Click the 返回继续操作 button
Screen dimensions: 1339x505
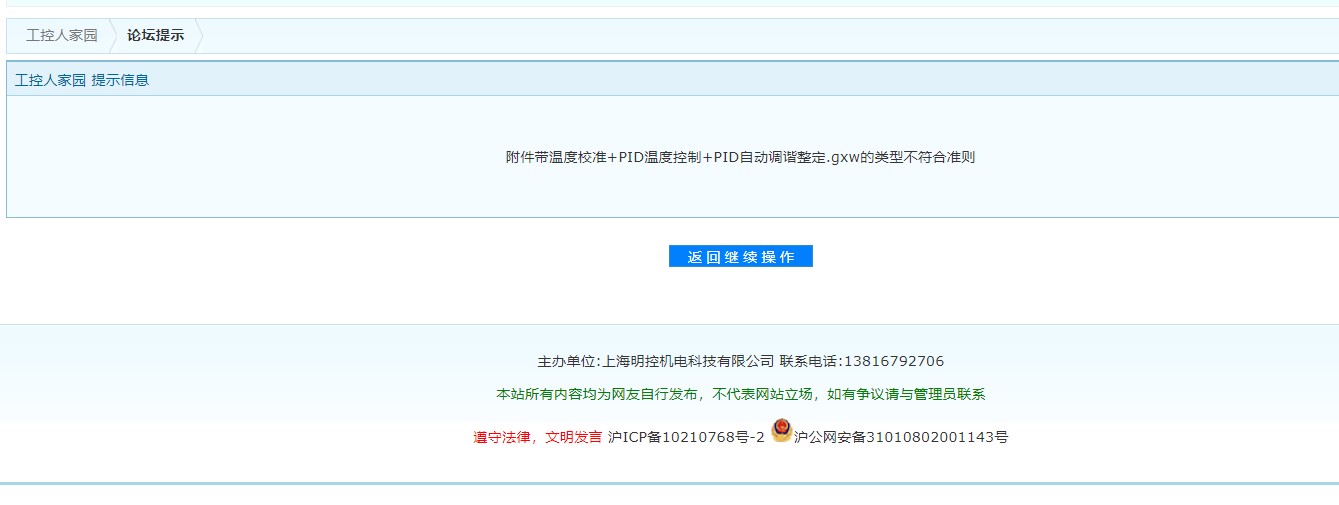click(x=740, y=257)
